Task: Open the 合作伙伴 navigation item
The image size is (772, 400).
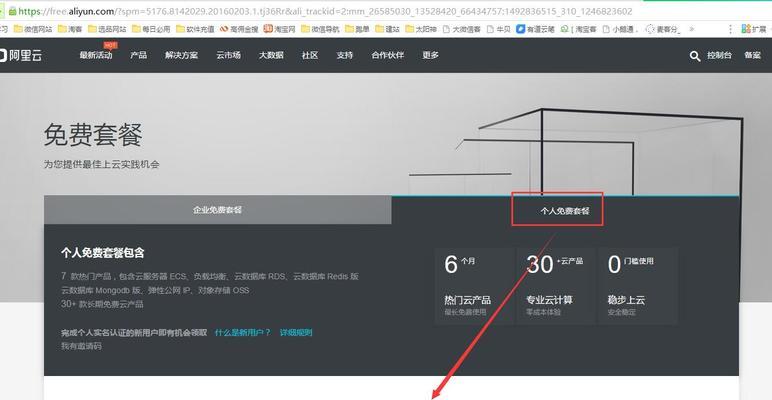Action: coord(387,55)
